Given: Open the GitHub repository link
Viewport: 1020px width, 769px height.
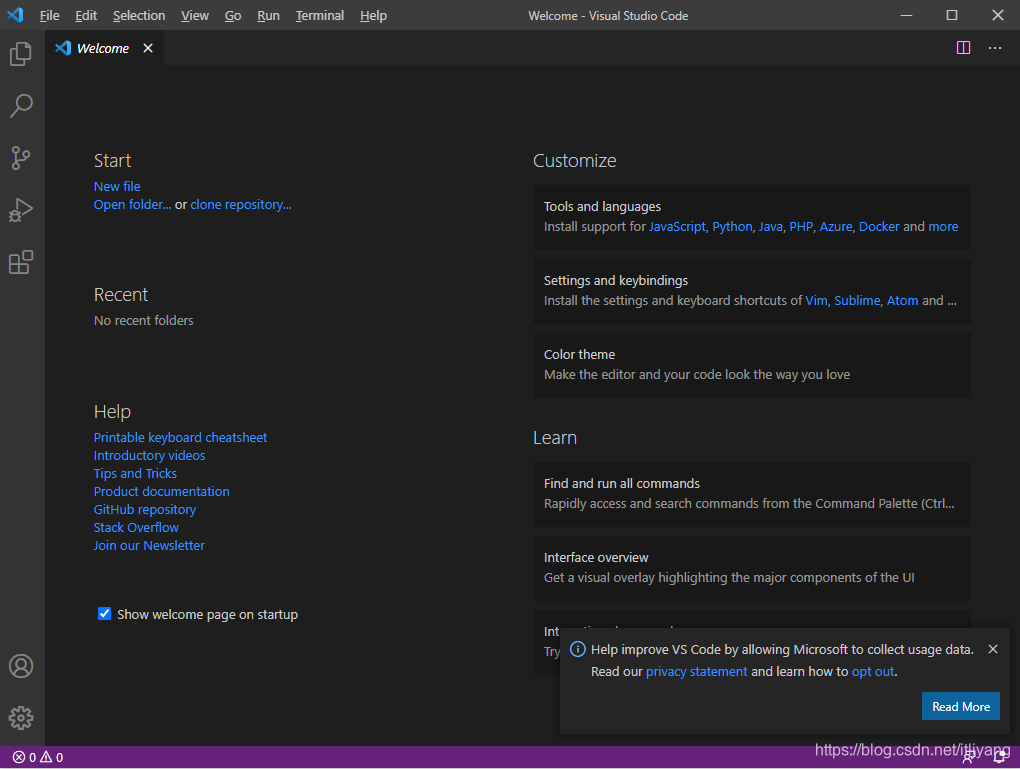Looking at the screenshot, I should (144, 509).
